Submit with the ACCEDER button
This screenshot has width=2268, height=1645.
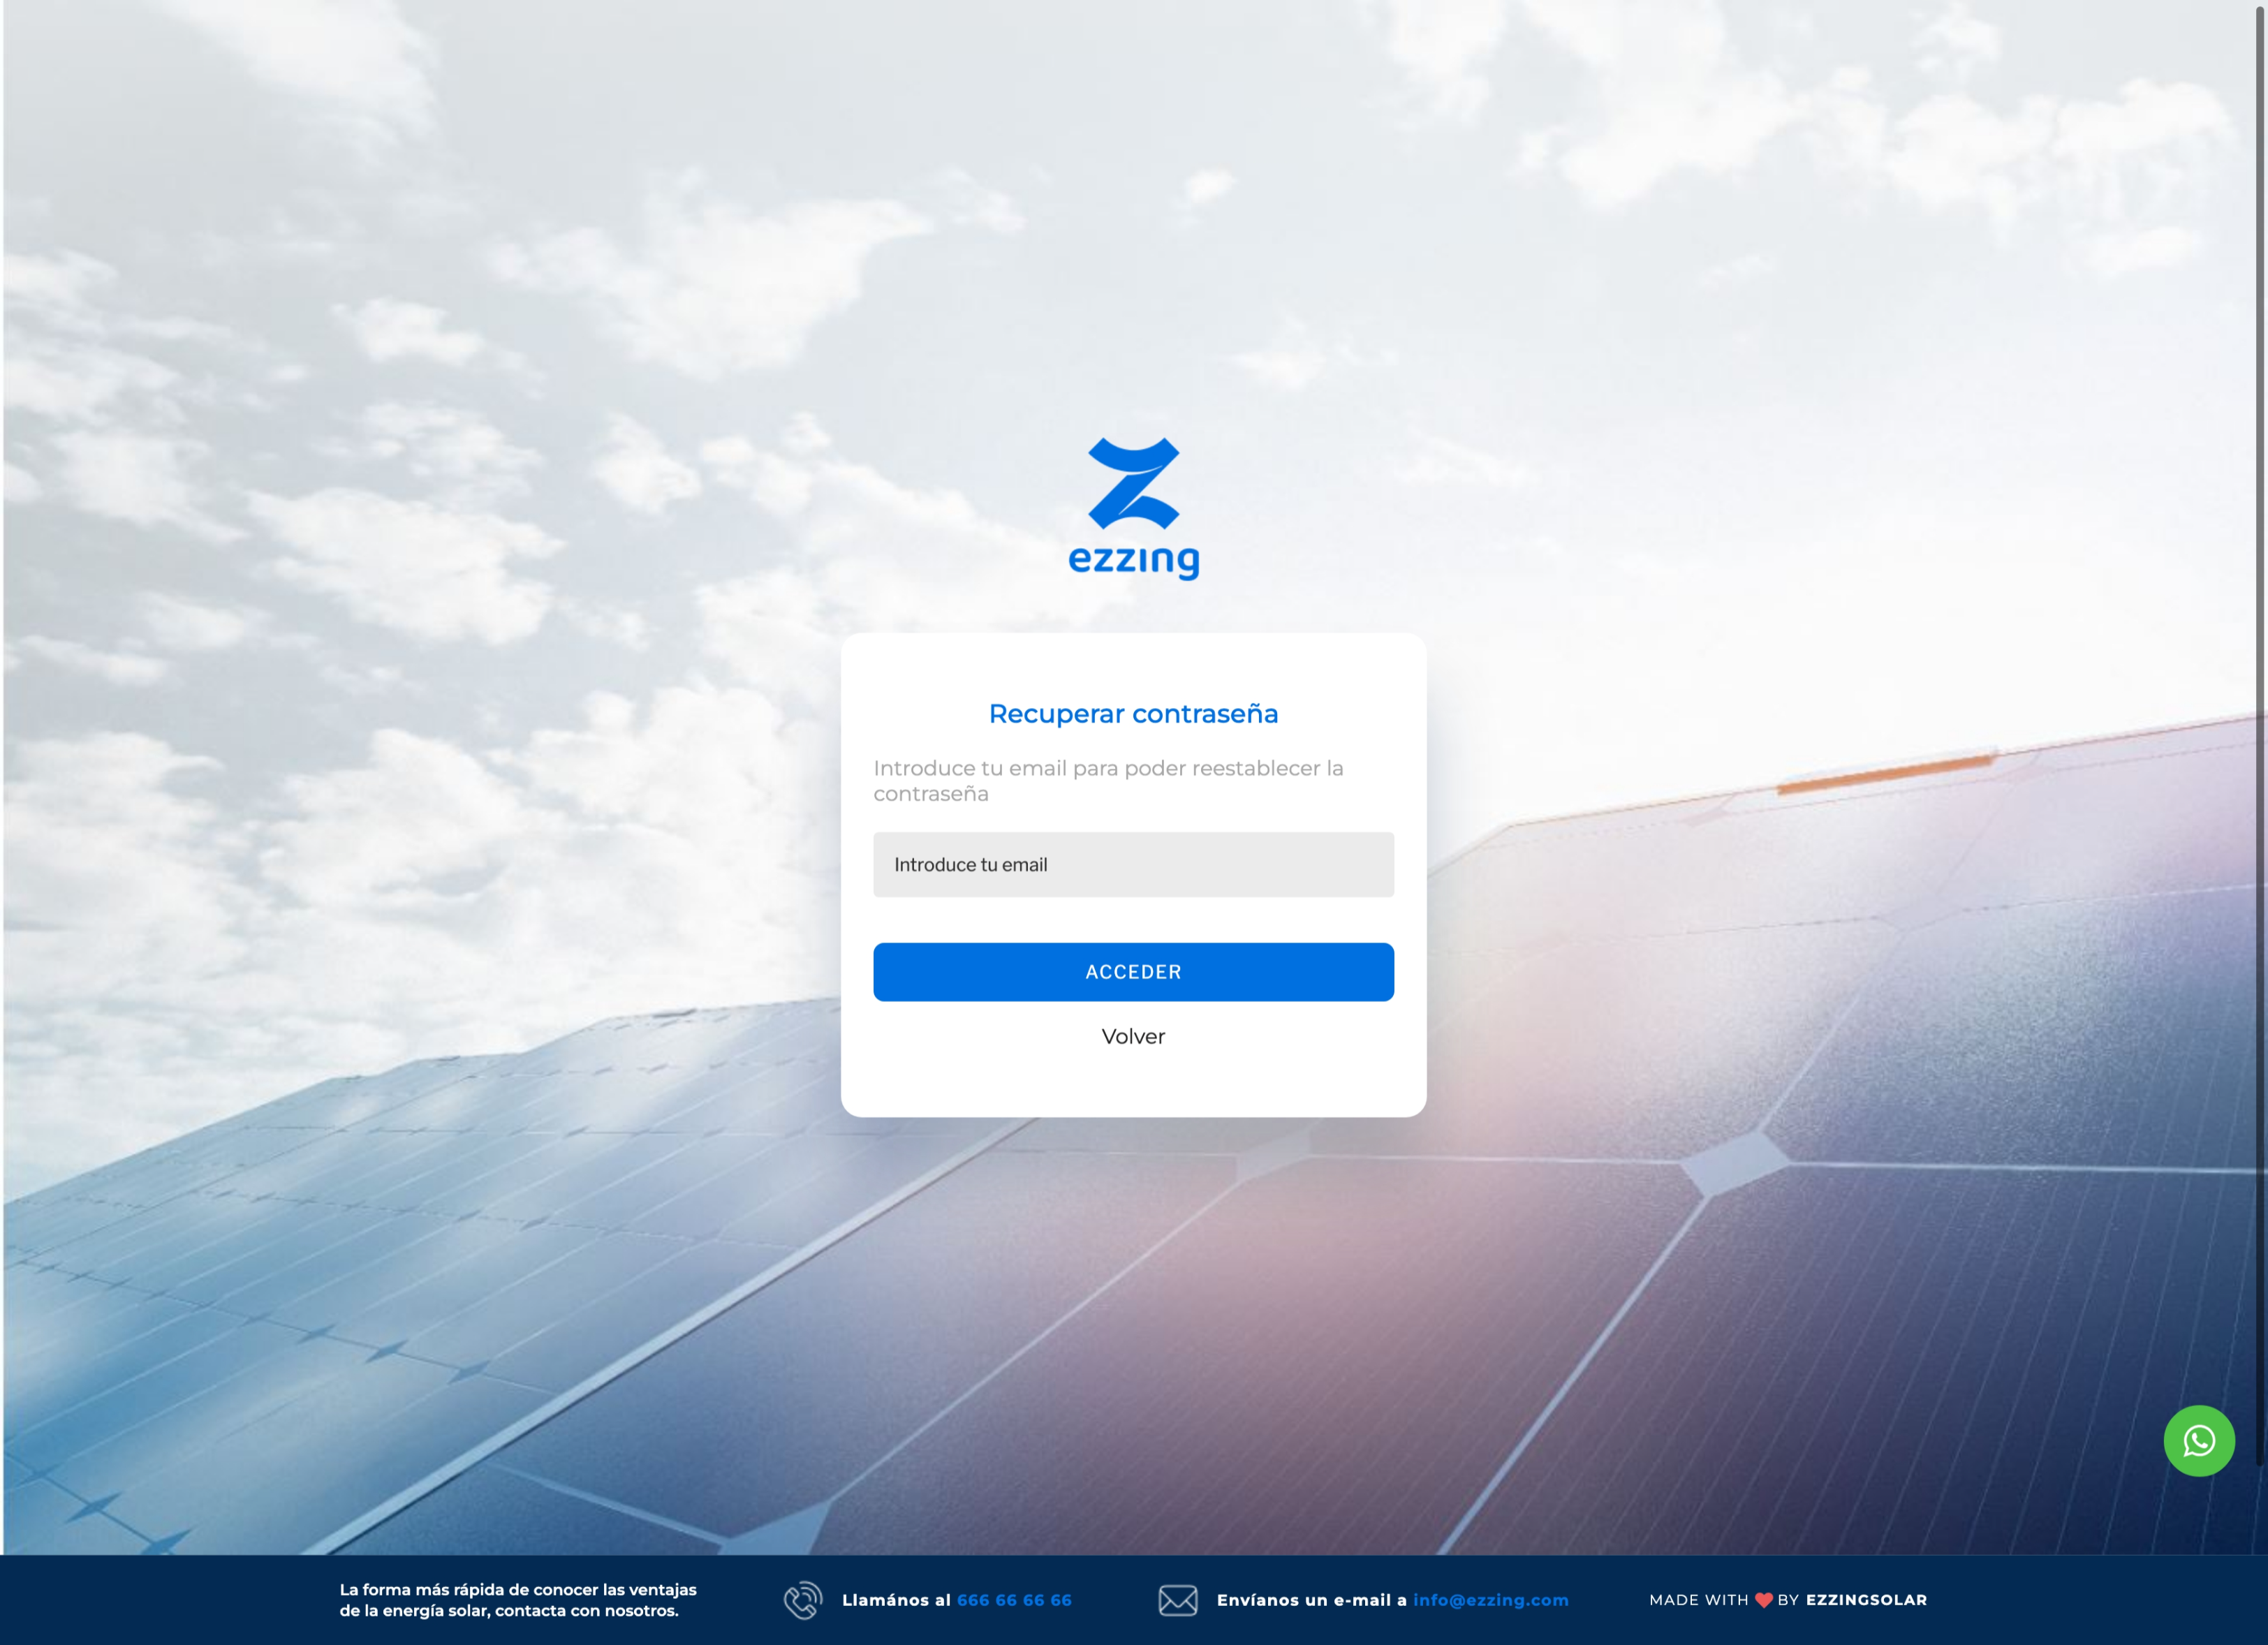[1133, 972]
